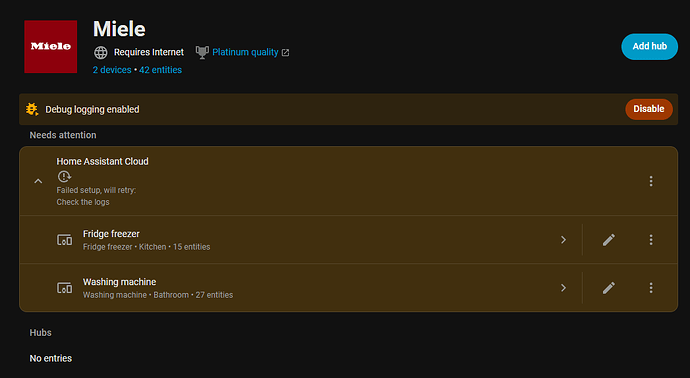The width and height of the screenshot is (690, 378).
Task: Collapse the Home Assistant Cloud entry
Action: pos(38,181)
